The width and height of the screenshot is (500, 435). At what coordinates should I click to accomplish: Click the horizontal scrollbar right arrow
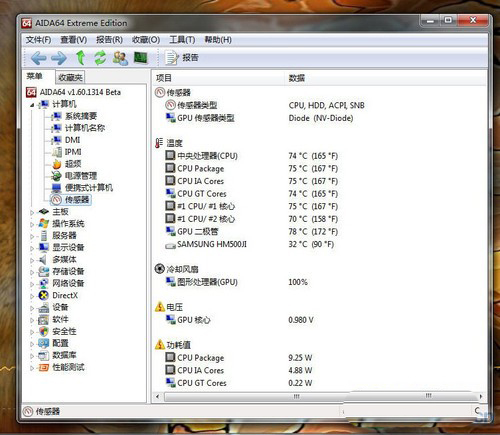tap(481, 396)
